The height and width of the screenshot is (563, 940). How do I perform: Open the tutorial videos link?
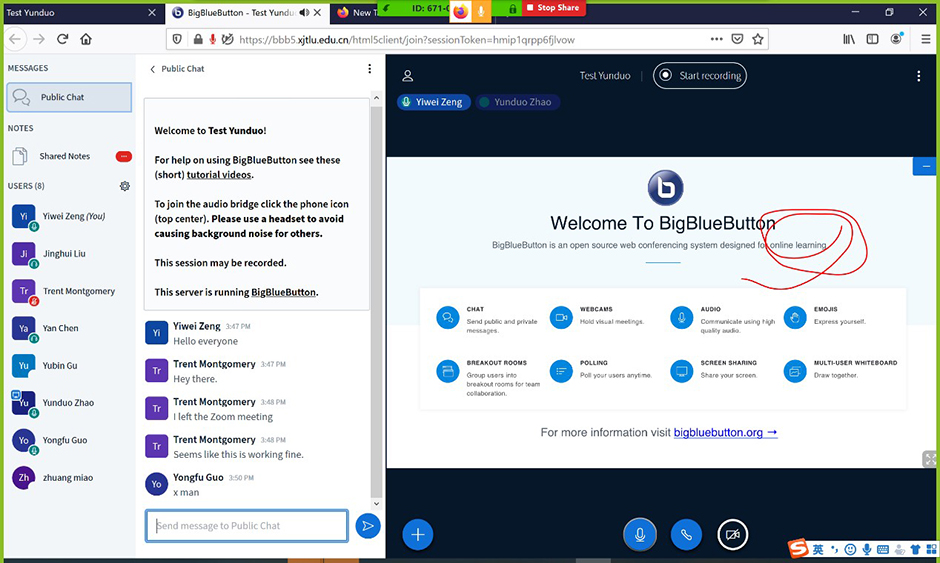[x=219, y=174]
